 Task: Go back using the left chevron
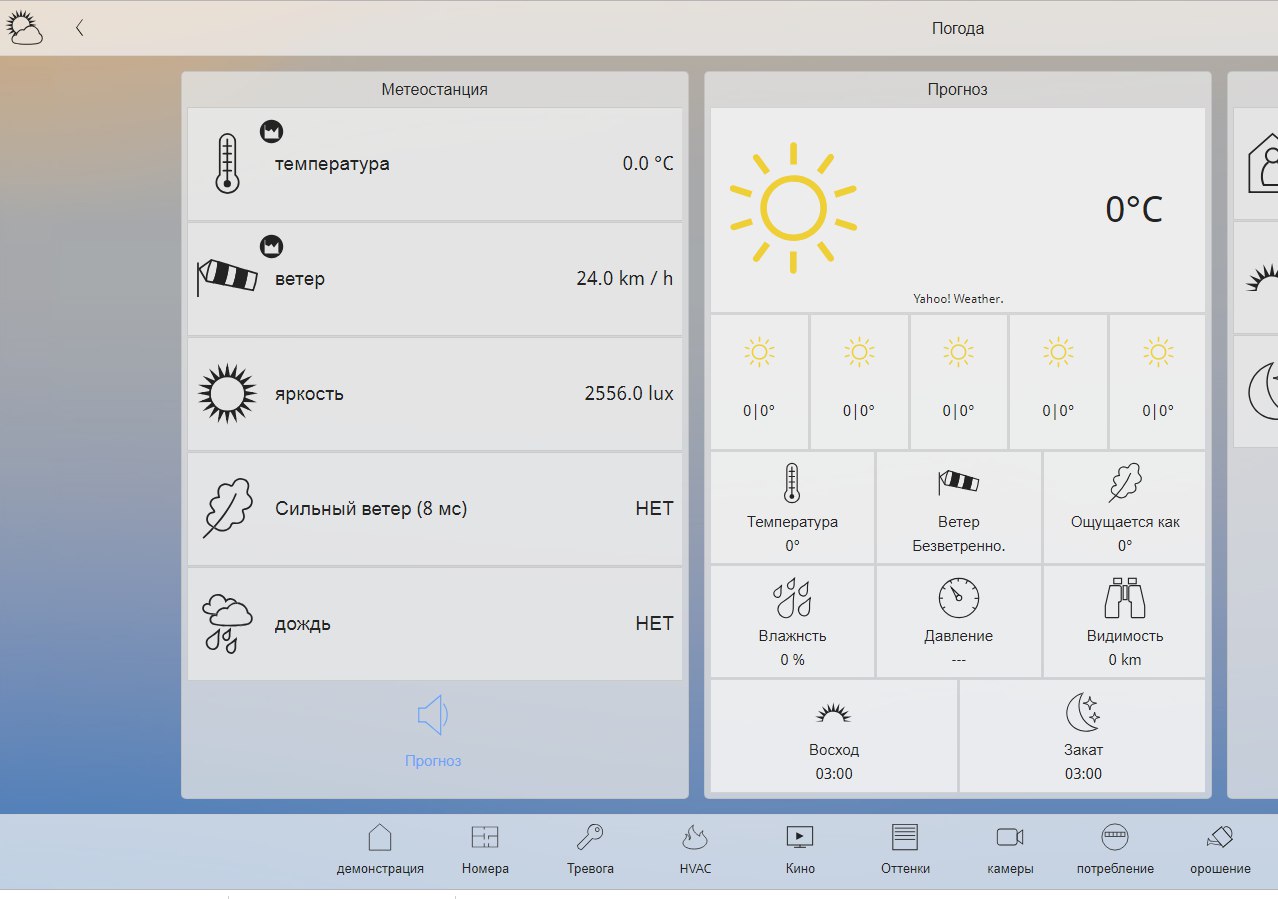pyautogui.click(x=79, y=28)
